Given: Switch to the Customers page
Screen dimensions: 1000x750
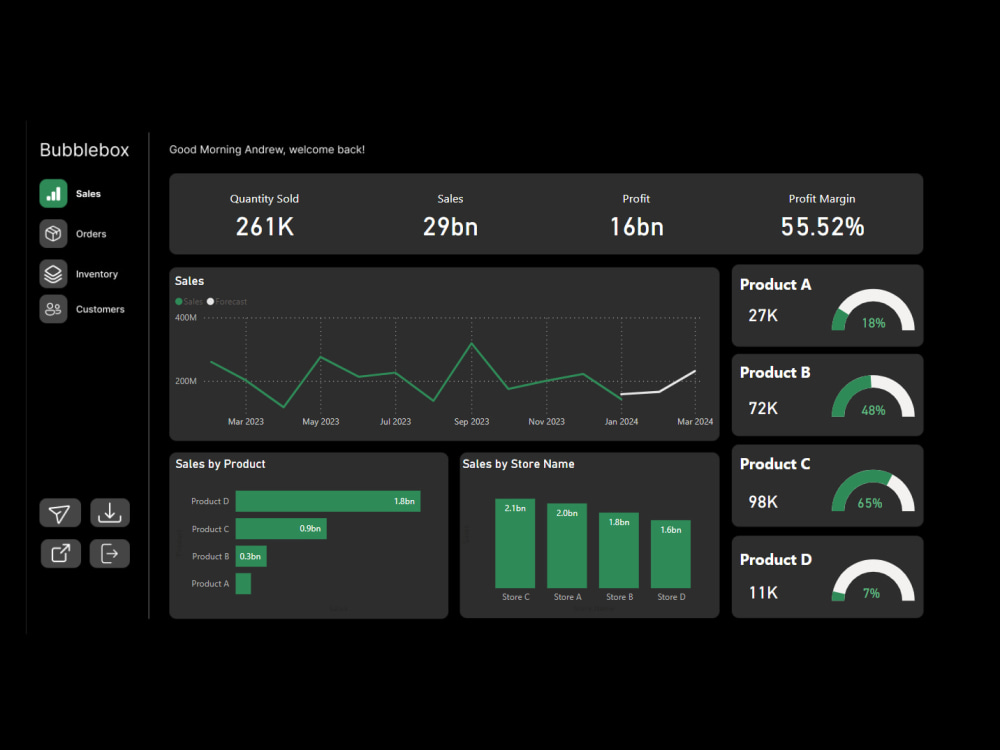Looking at the screenshot, I should pos(101,309).
